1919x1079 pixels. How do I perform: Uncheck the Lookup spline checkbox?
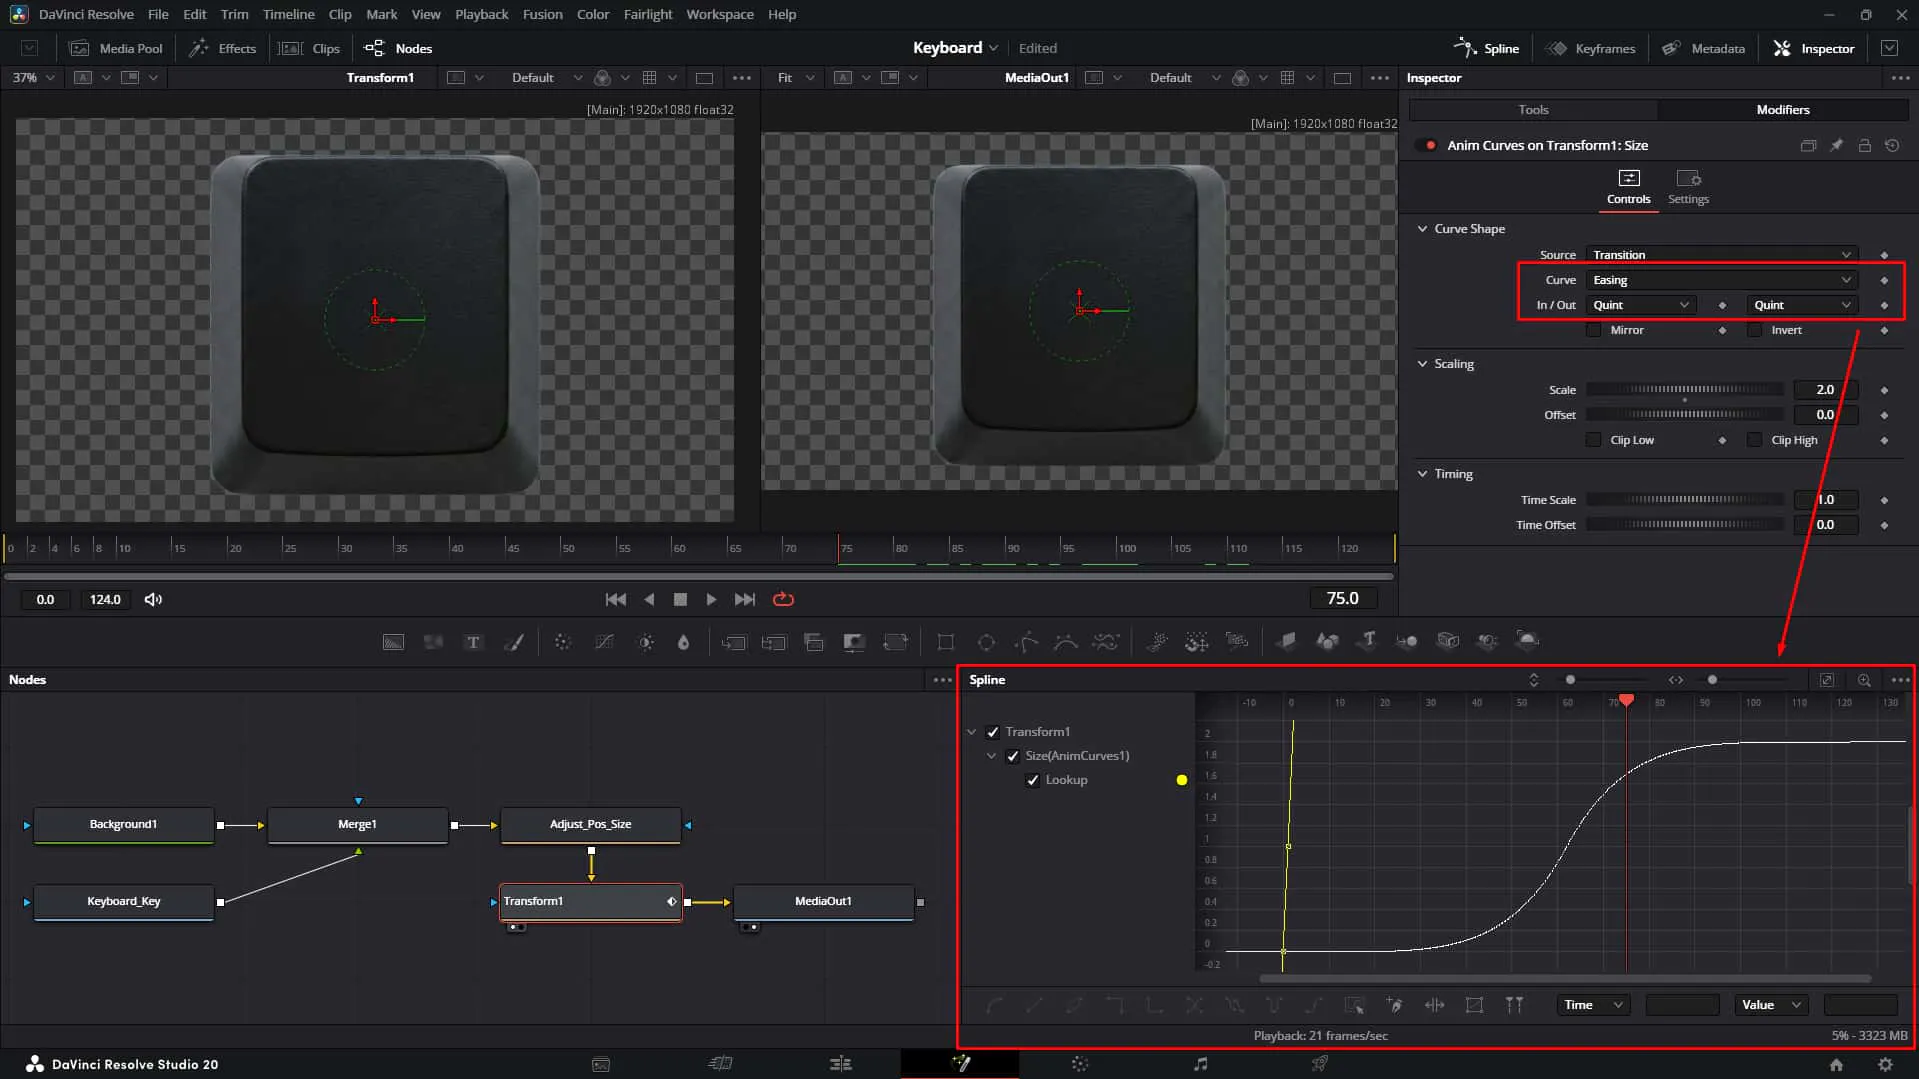(1033, 780)
